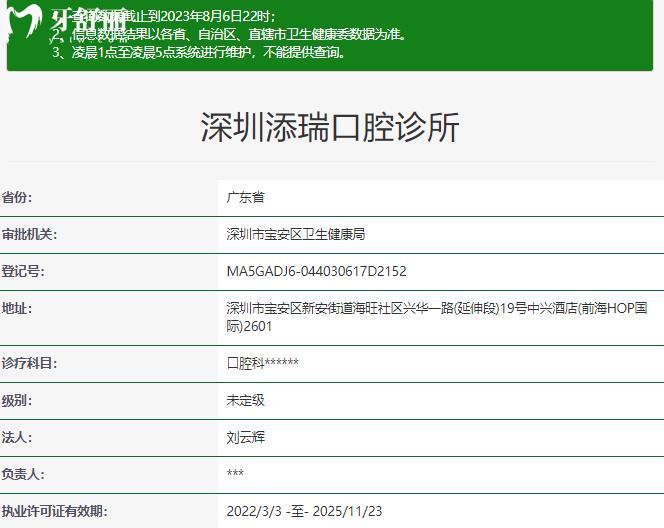Select the 省份 label
Screen dimensions: 664x528
tap(17, 197)
